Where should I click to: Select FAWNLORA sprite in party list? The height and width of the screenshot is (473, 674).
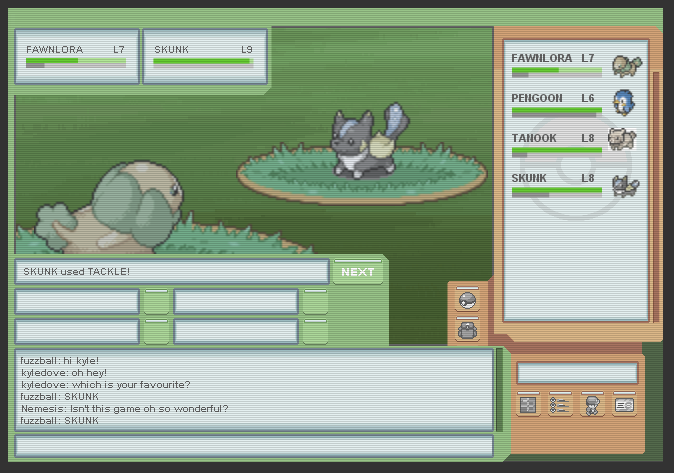pyautogui.click(x=627, y=66)
